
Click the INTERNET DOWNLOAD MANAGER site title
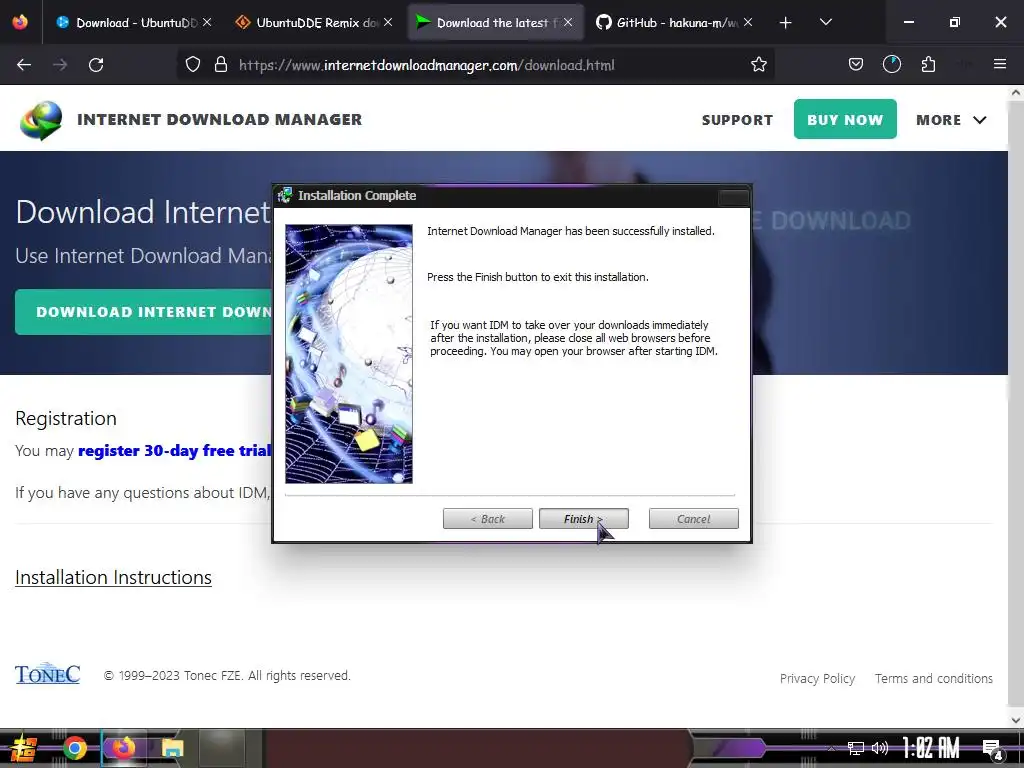[219, 120]
